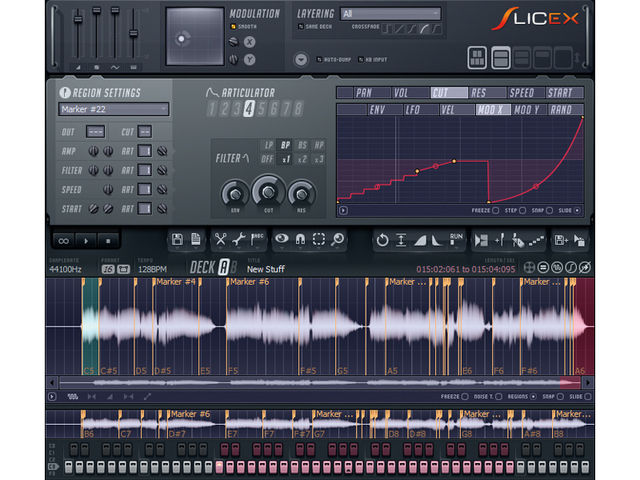Open the OUT selector box
640x480 pixels.
[x=96, y=131]
